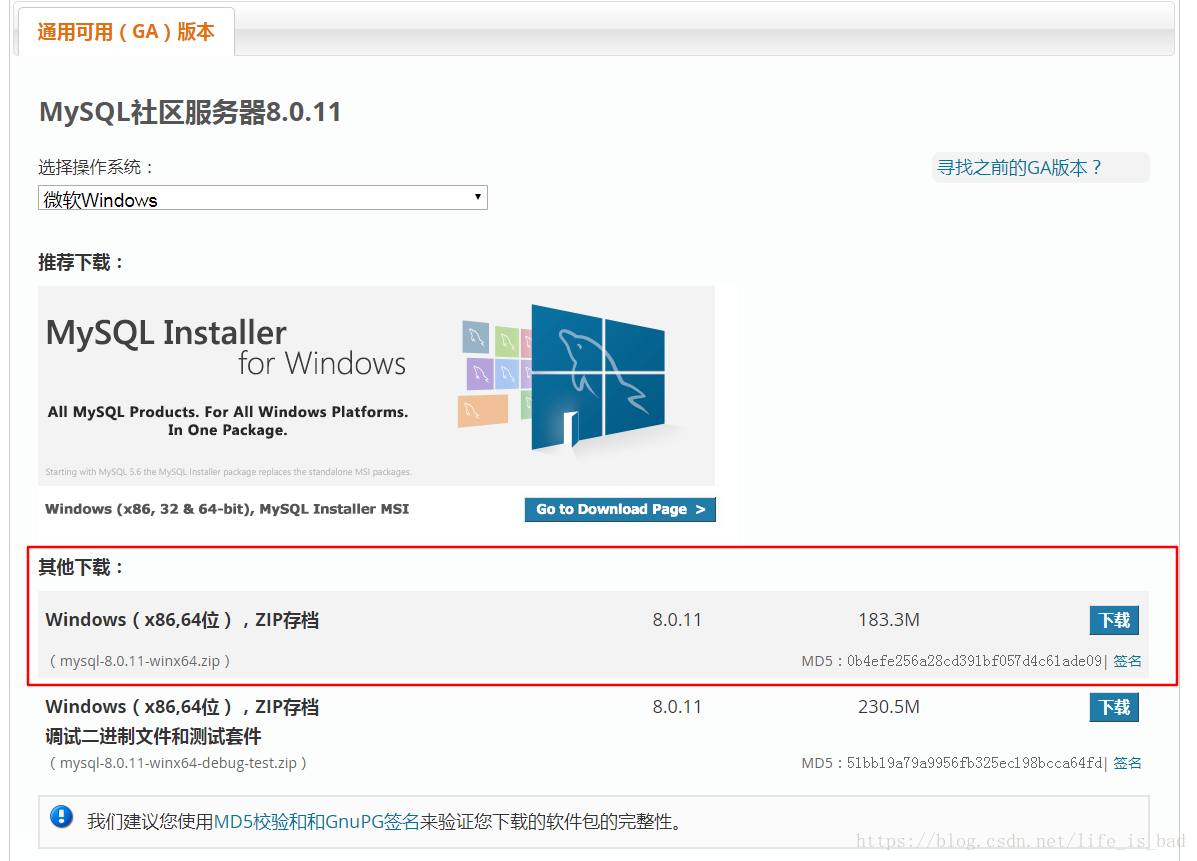Viewport: 1197px width, 861px height.
Task: Click the MySQL社区服务器8.0.11 heading
Action: coord(190,112)
